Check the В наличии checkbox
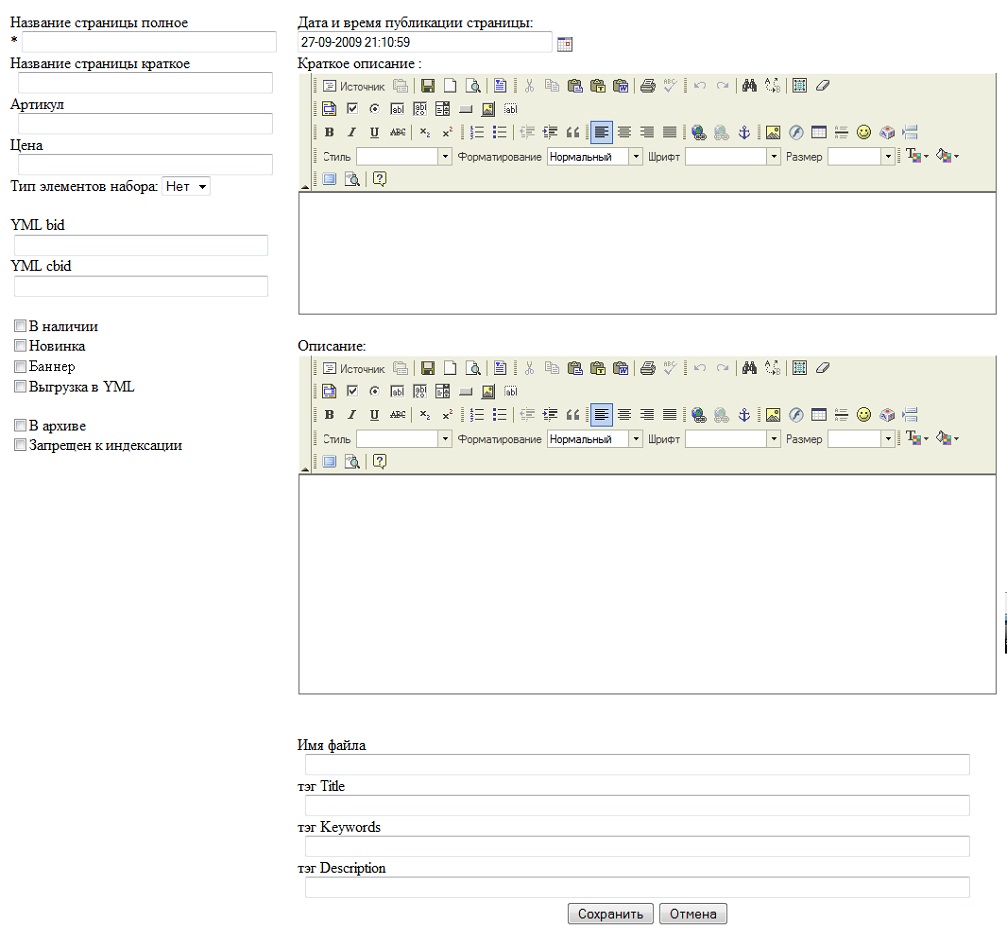The image size is (1008, 938). (21, 326)
